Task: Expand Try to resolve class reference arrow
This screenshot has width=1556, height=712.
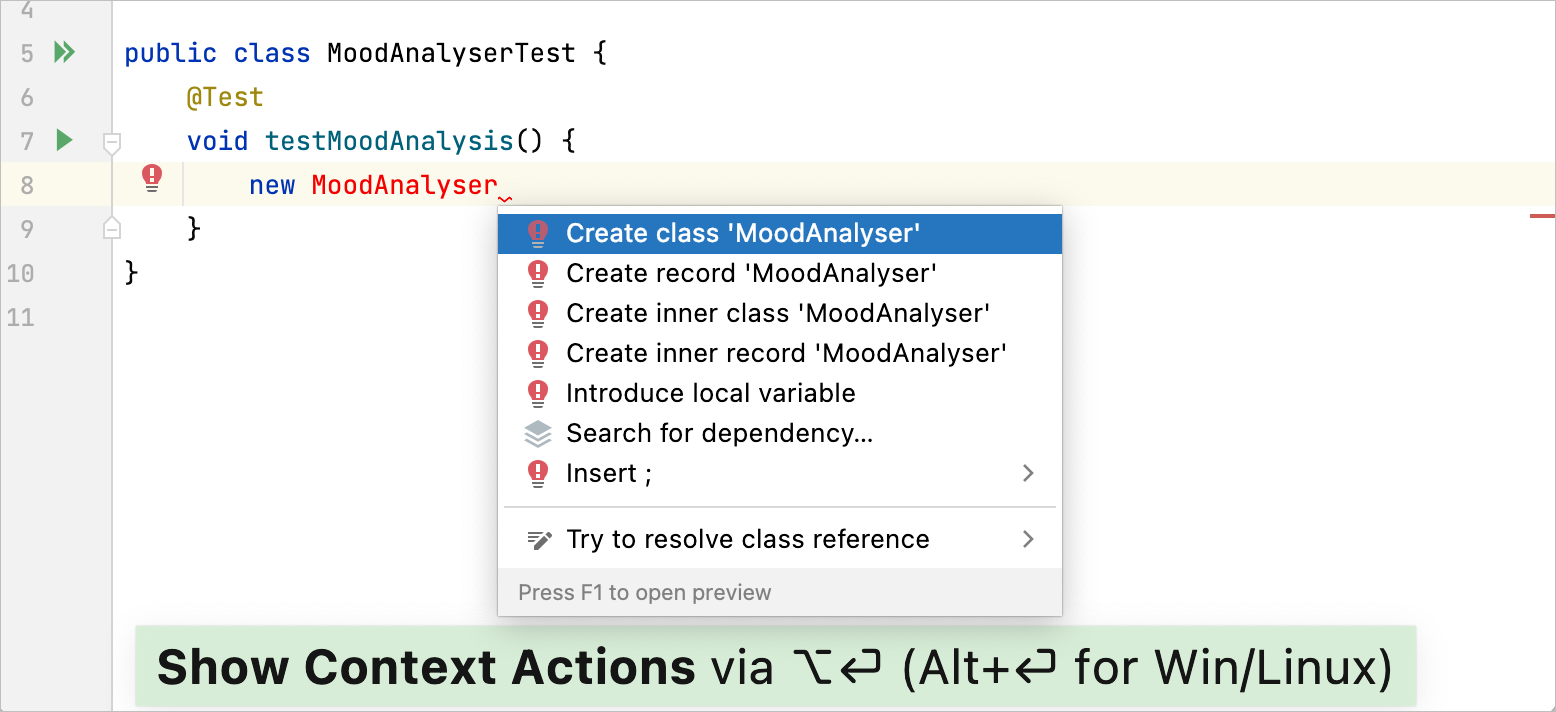Action: [x=1028, y=540]
